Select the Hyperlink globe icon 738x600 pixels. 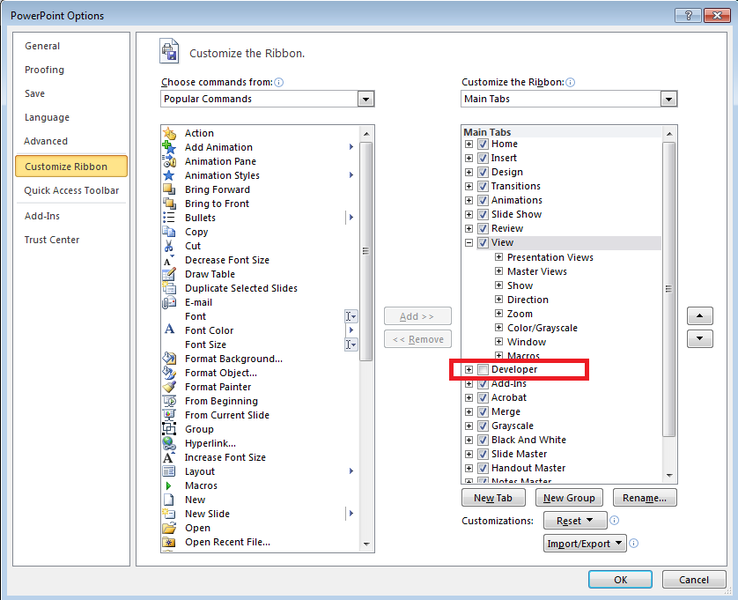point(169,443)
